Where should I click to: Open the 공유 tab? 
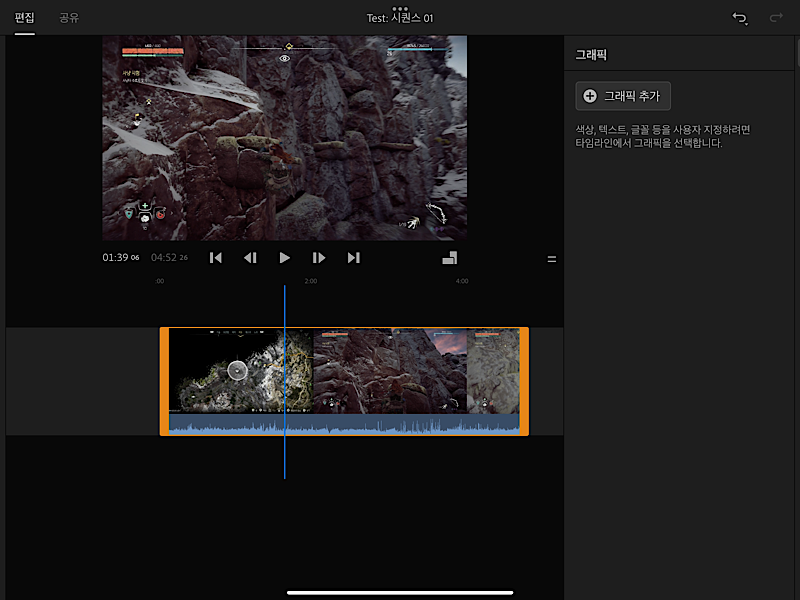coord(69,18)
